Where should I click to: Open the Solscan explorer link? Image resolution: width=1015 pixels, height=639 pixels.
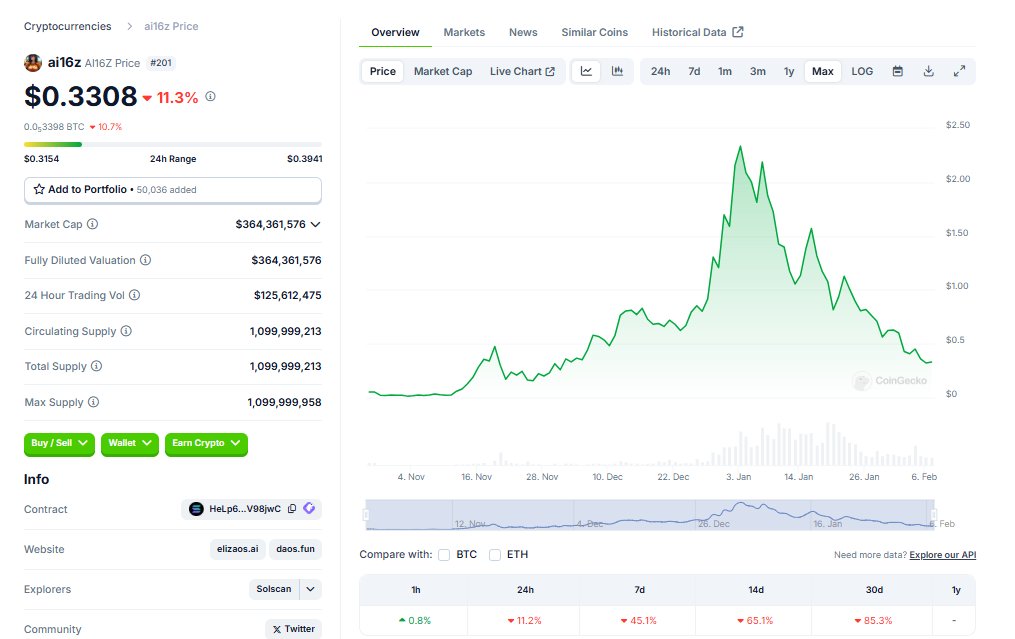coord(274,589)
